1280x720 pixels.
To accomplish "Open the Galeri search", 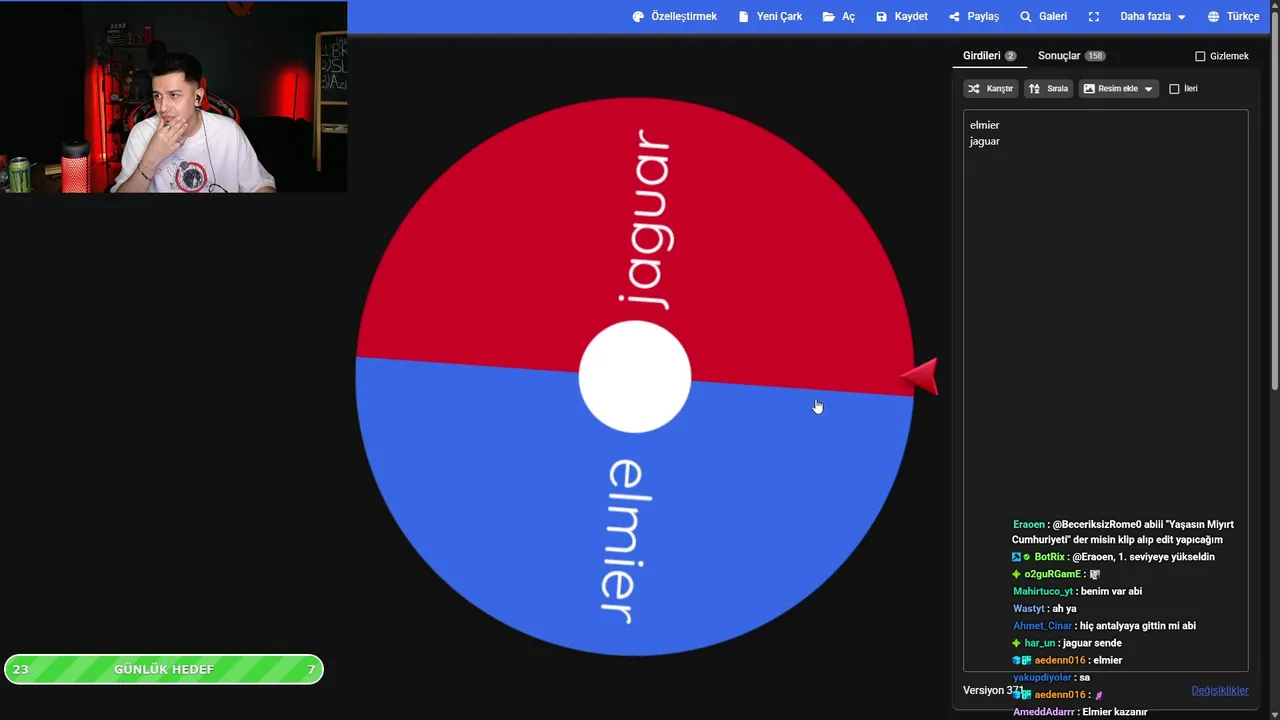I will tap(1043, 17).
